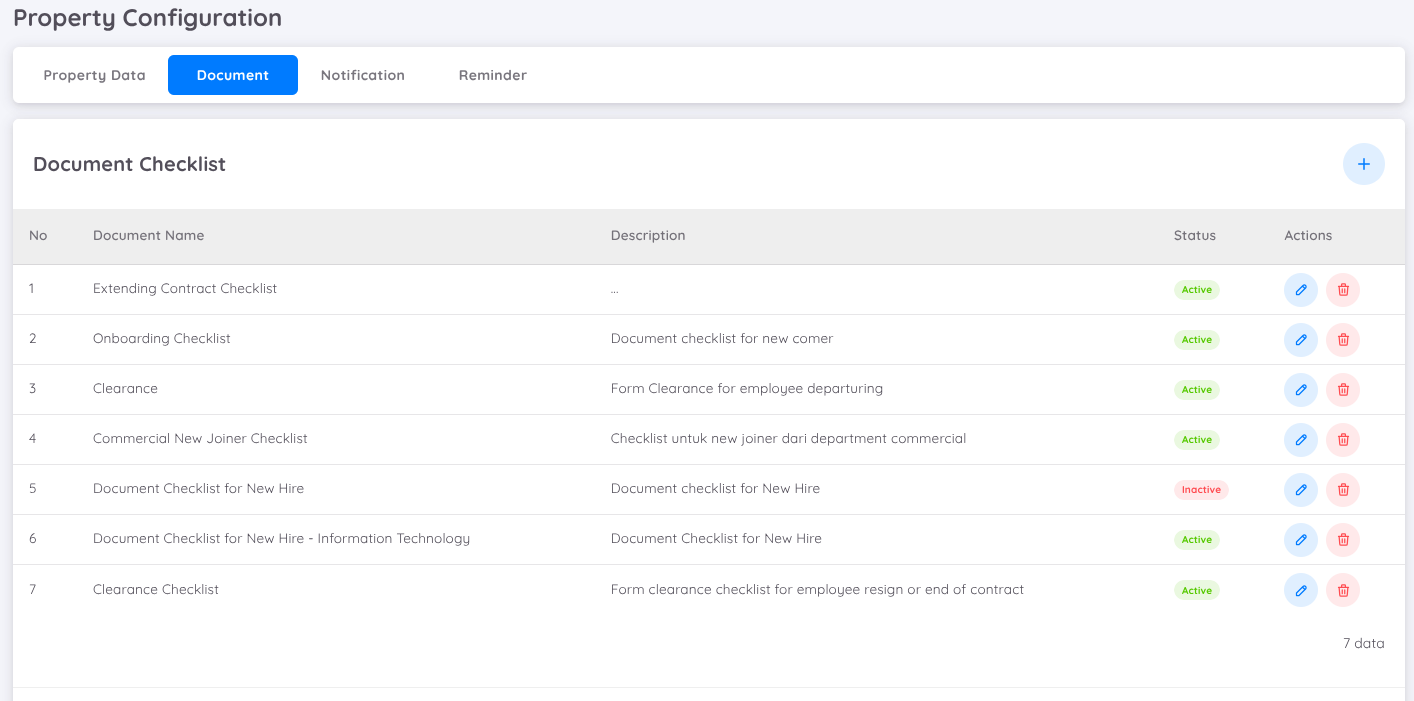Open the Notification tab
This screenshot has height=701, width=1414.
click(x=362, y=75)
